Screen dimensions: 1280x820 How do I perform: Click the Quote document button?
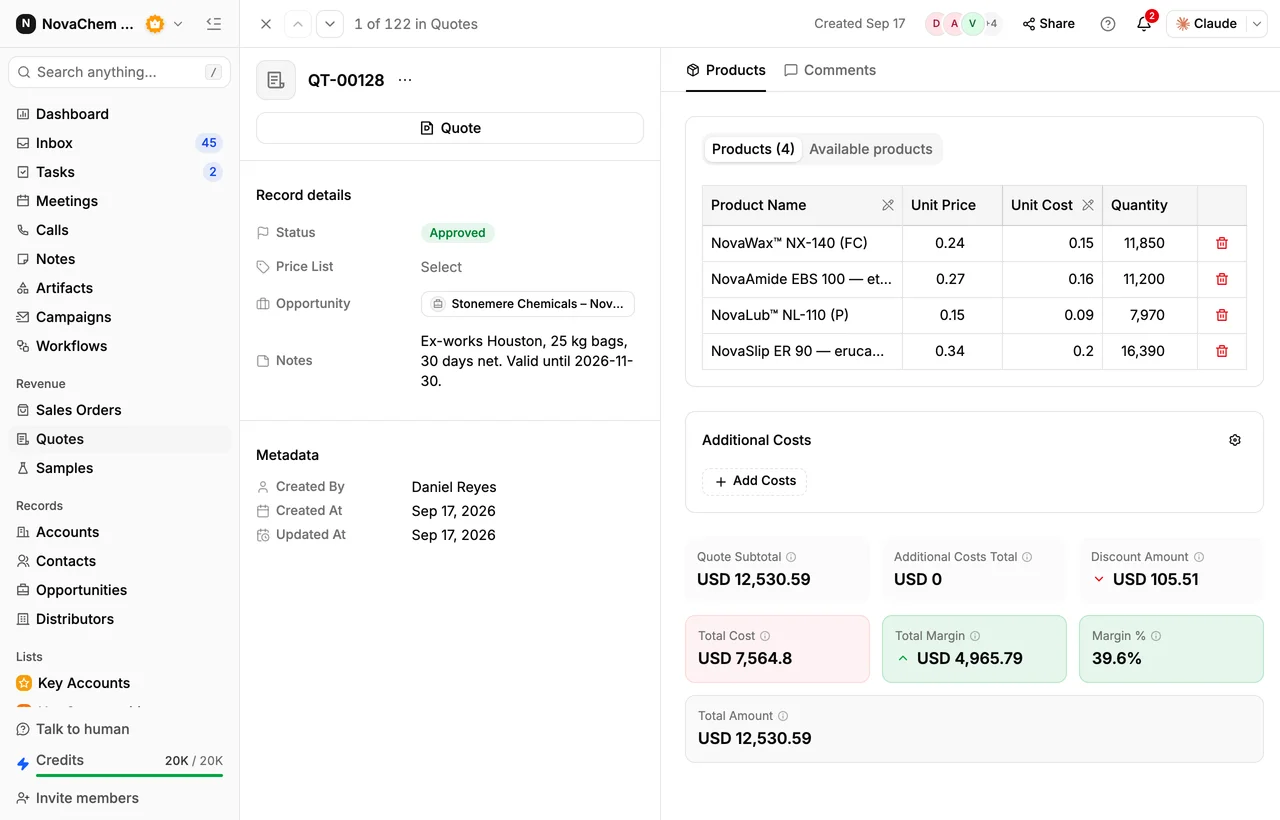pos(450,128)
